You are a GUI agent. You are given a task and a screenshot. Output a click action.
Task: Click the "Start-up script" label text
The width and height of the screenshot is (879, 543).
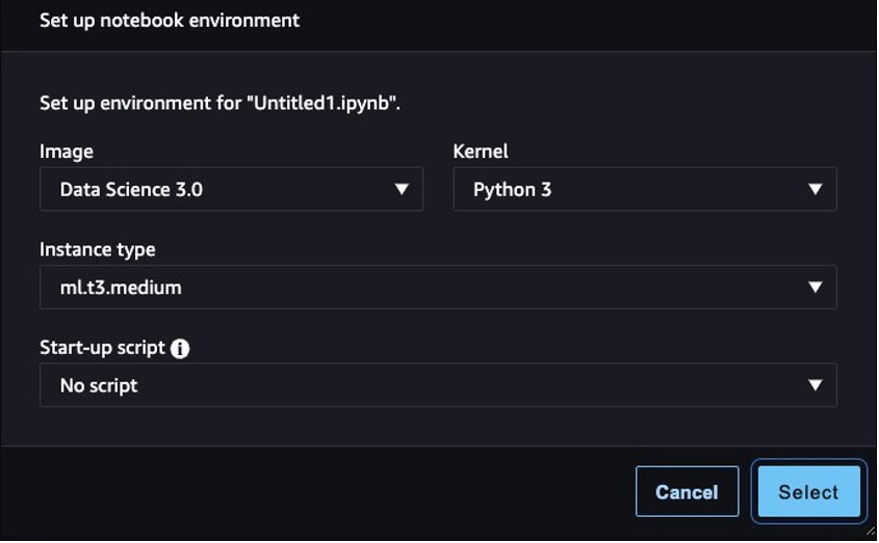click(103, 348)
